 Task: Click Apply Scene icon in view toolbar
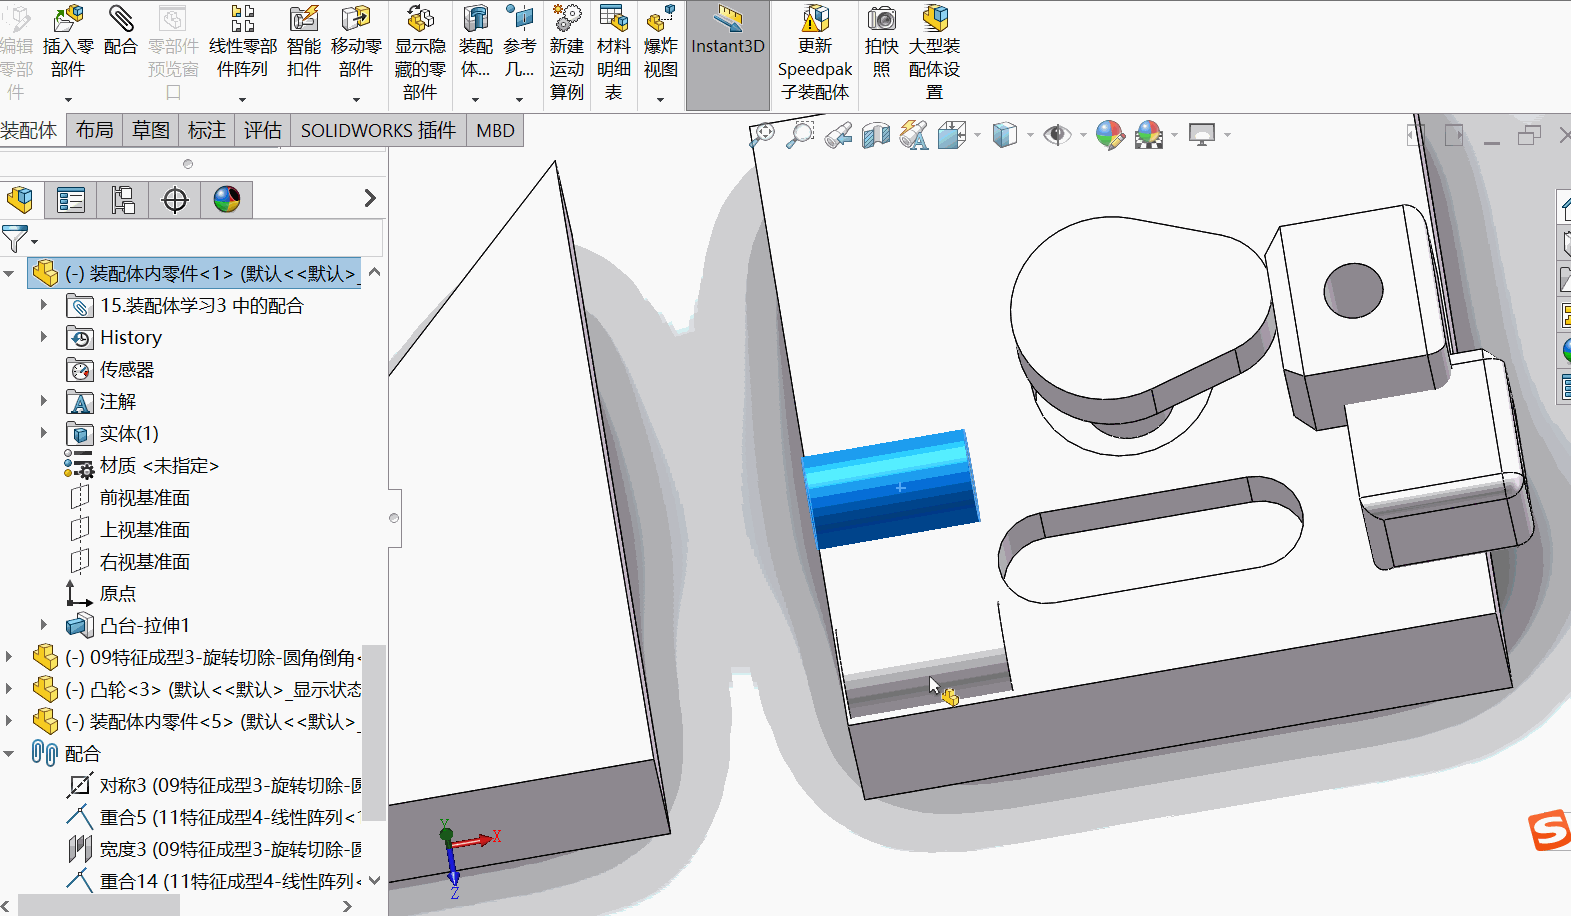tap(1149, 134)
